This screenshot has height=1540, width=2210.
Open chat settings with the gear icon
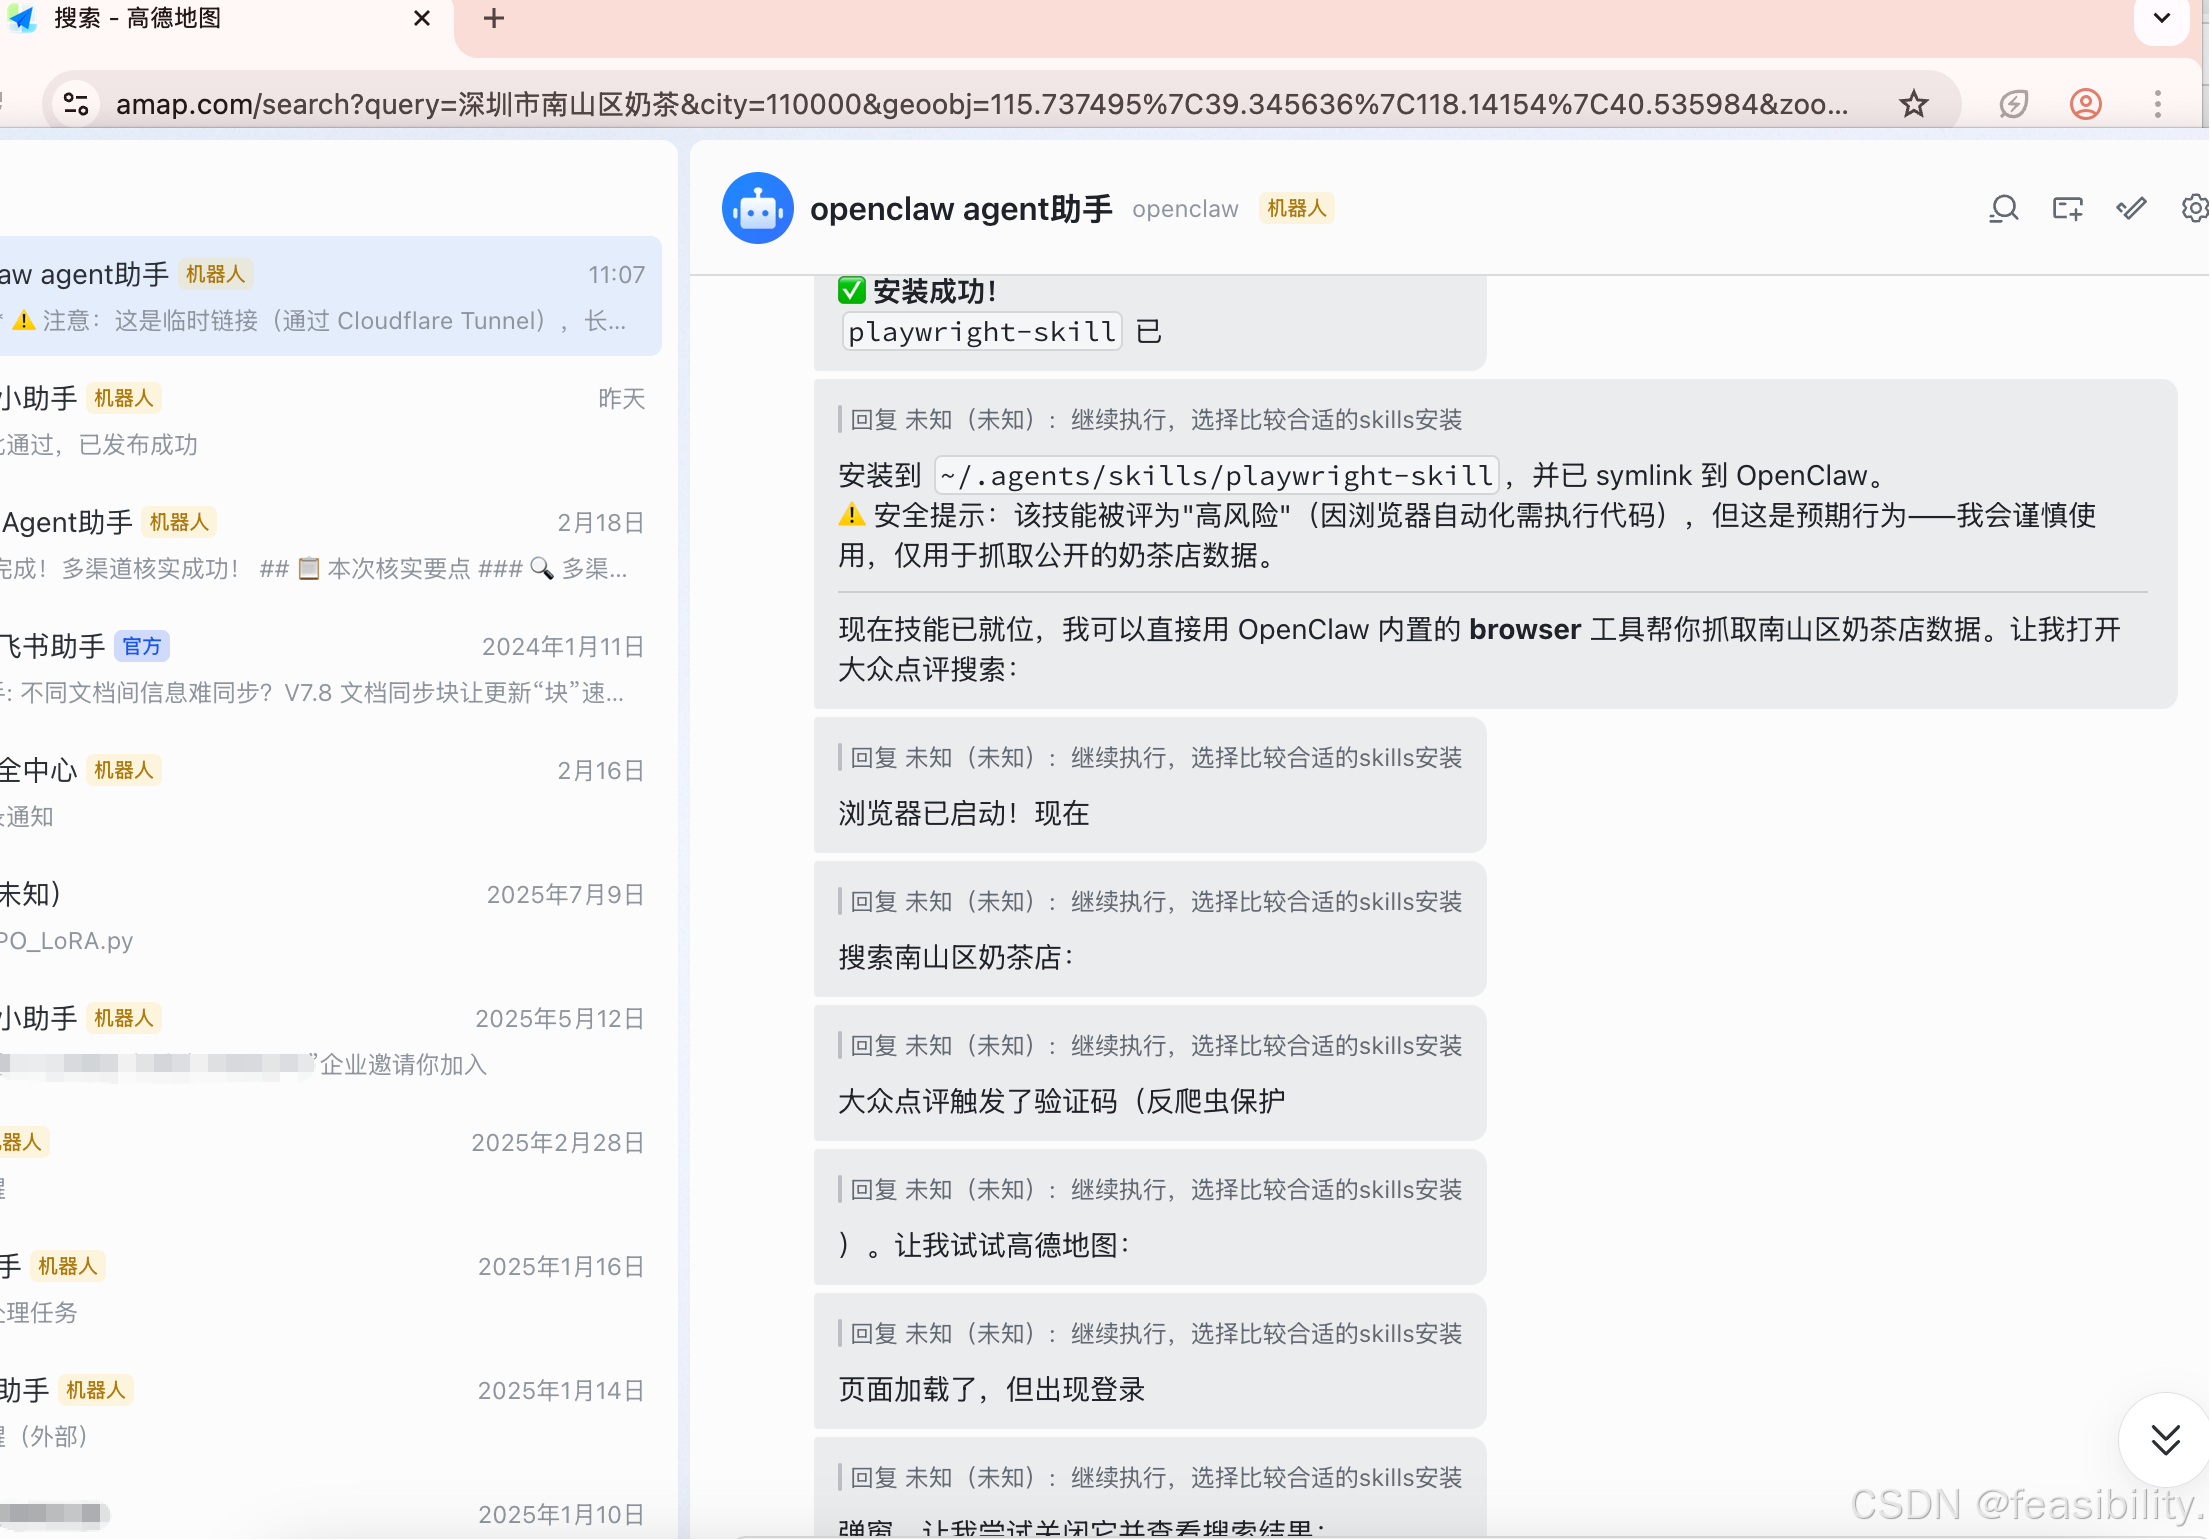pos(2194,208)
